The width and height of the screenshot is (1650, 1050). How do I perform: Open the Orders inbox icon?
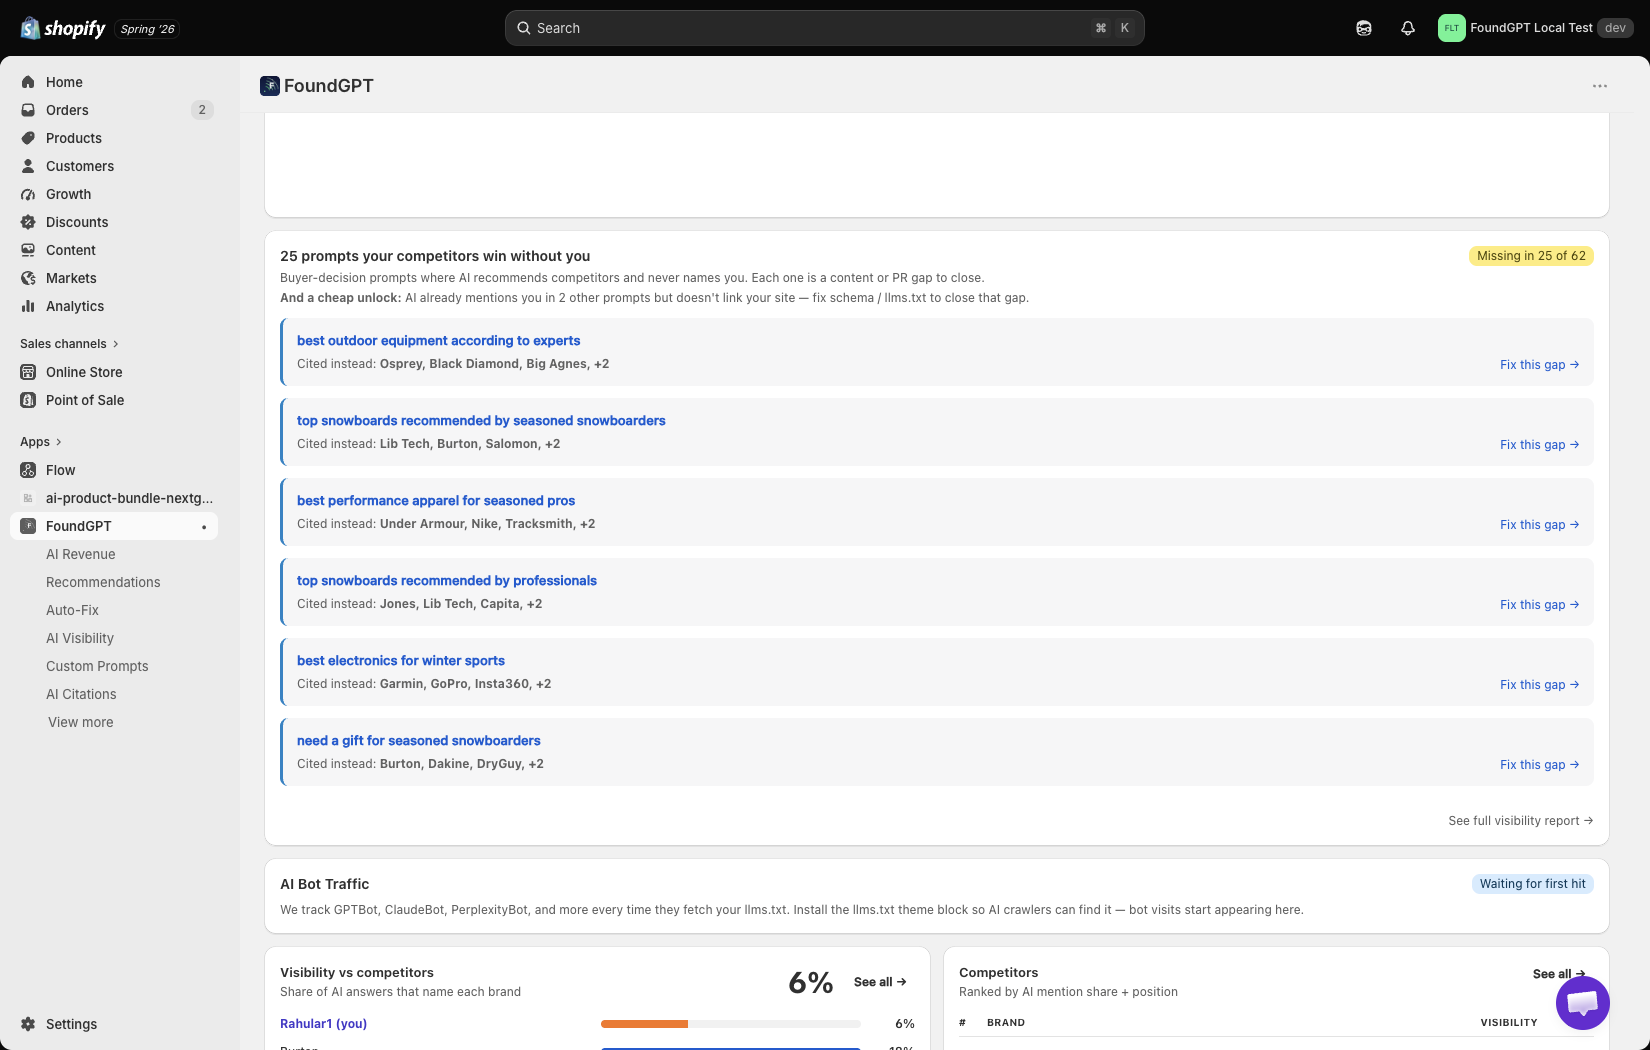(28, 110)
